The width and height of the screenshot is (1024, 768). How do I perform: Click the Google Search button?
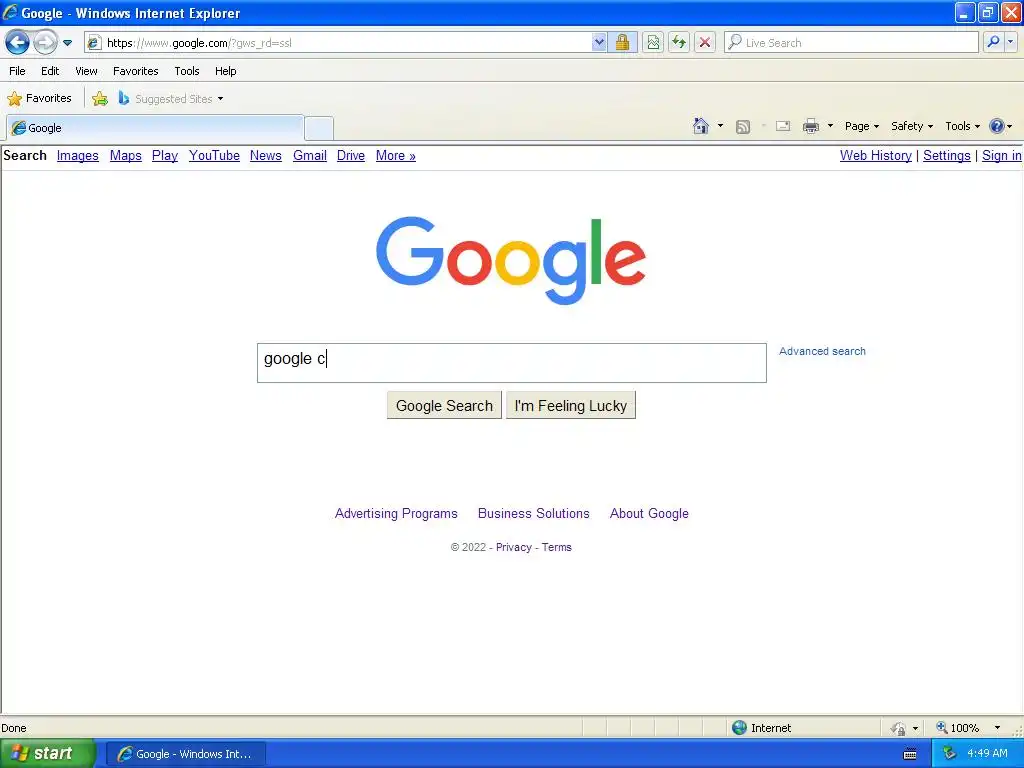coord(444,406)
